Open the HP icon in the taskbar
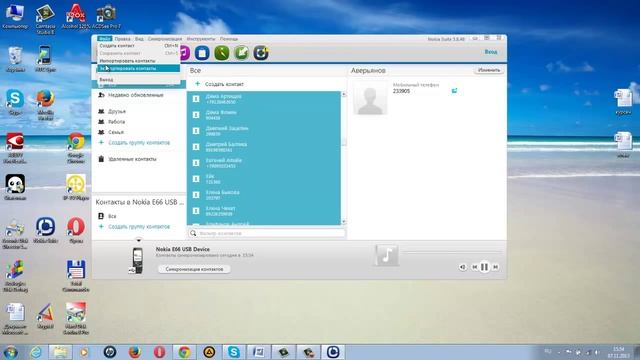The image size is (640, 360). tap(110, 352)
